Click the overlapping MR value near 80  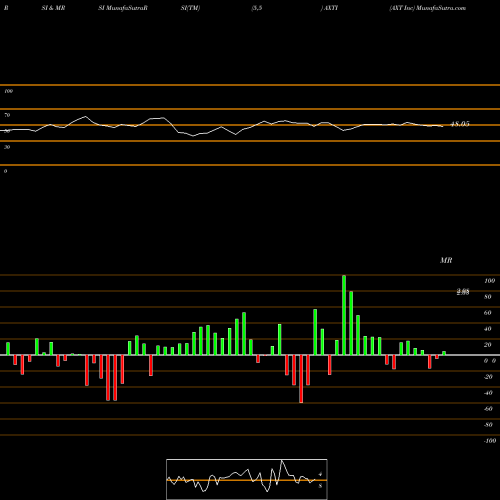463,292
